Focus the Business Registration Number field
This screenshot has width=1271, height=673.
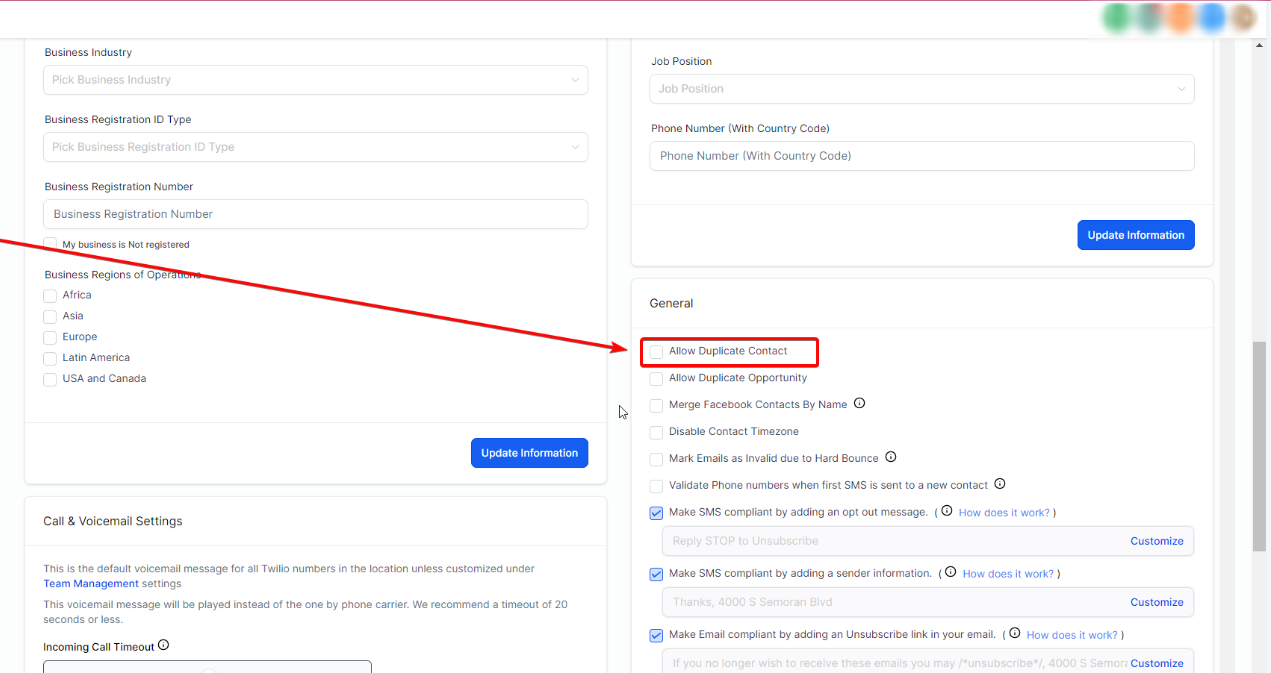tap(316, 214)
